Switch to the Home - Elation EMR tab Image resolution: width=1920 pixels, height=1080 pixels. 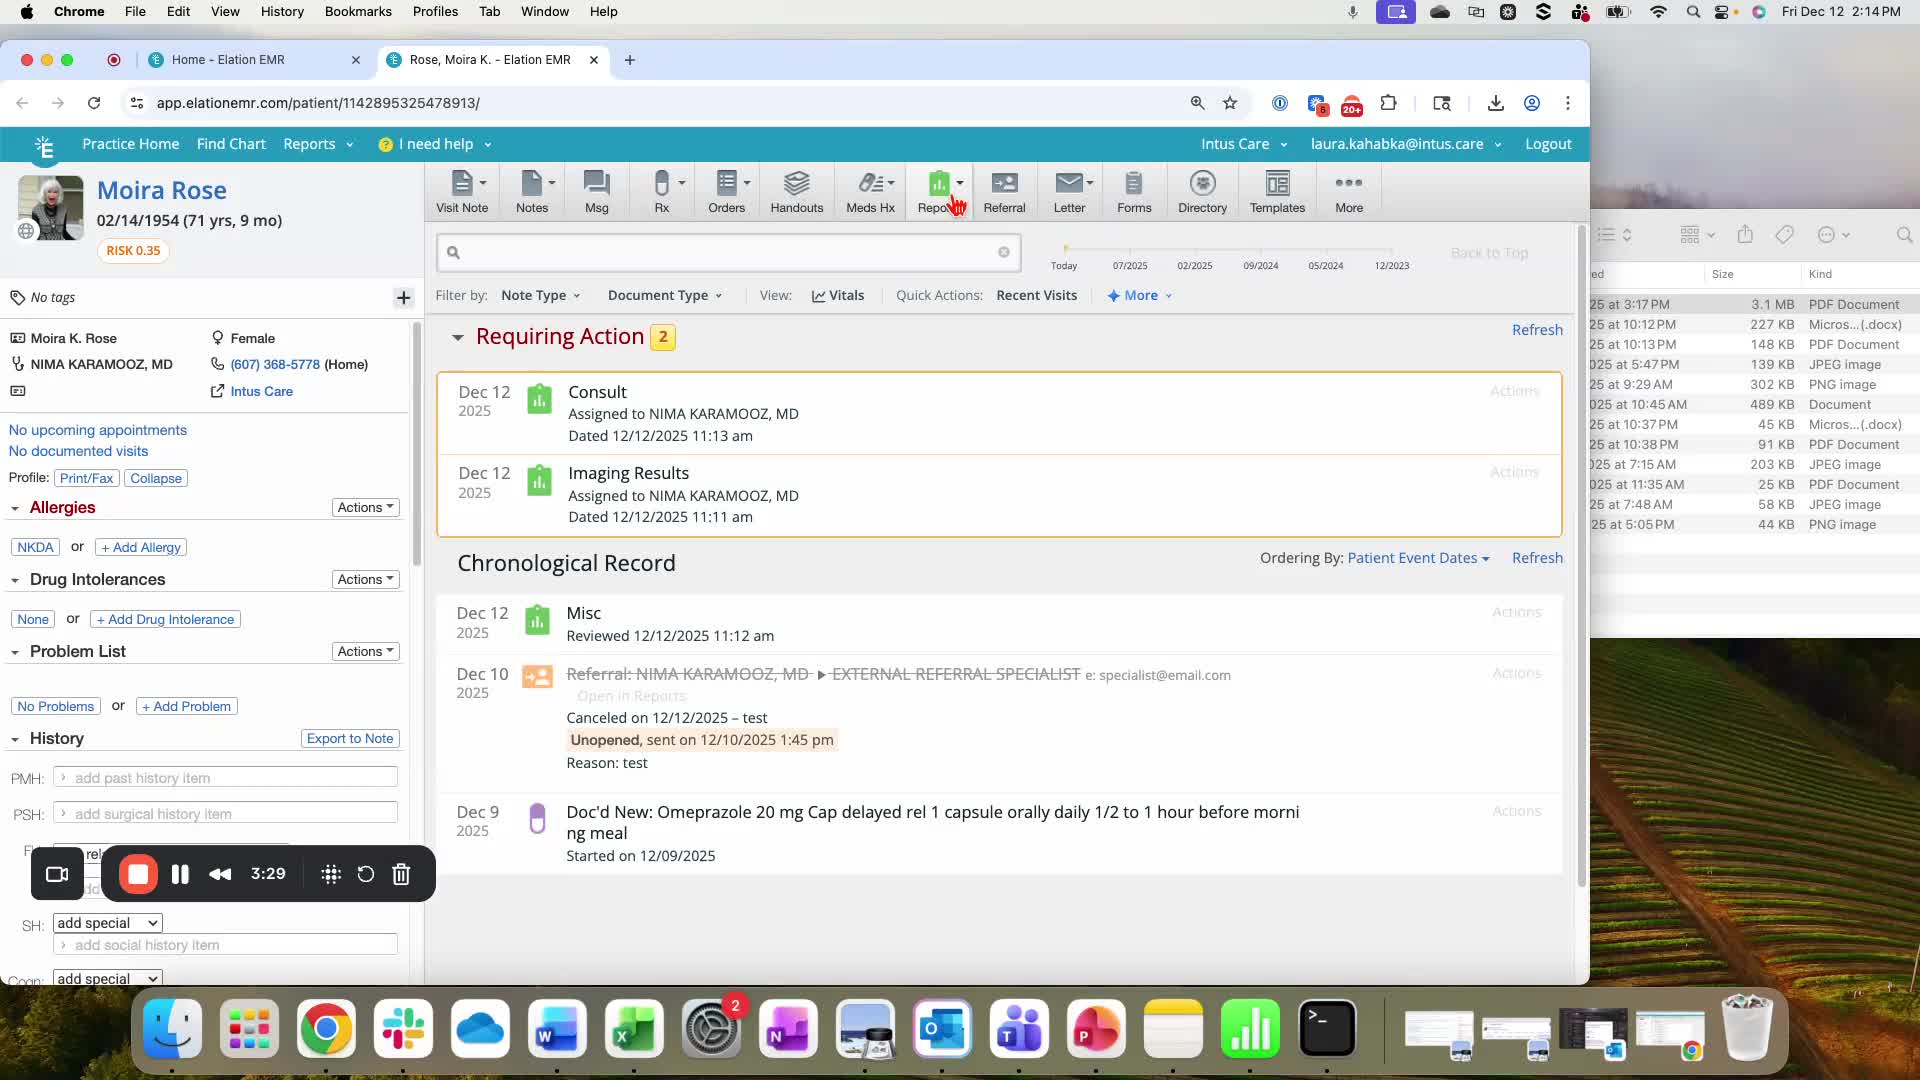click(x=254, y=60)
